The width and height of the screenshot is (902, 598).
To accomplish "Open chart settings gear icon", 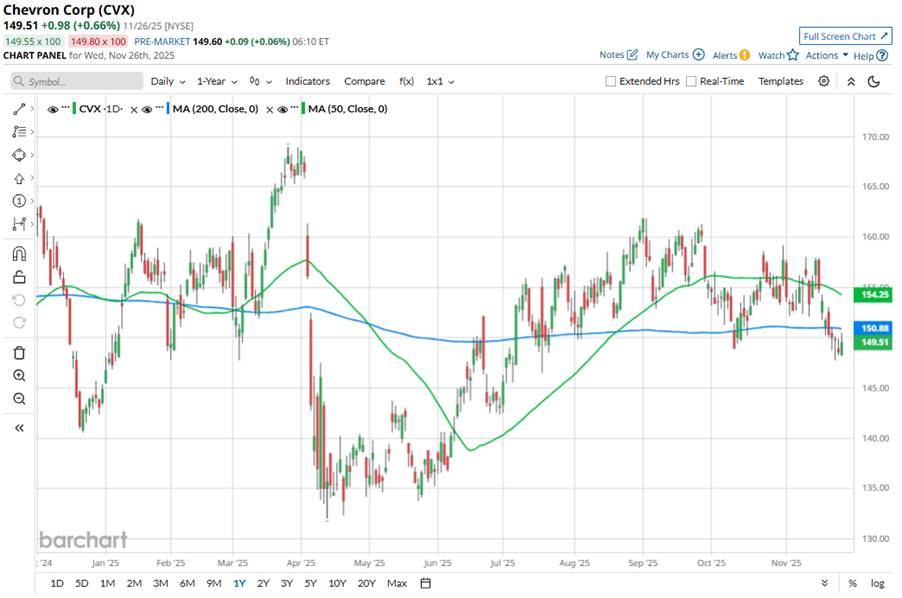I will click(x=823, y=81).
